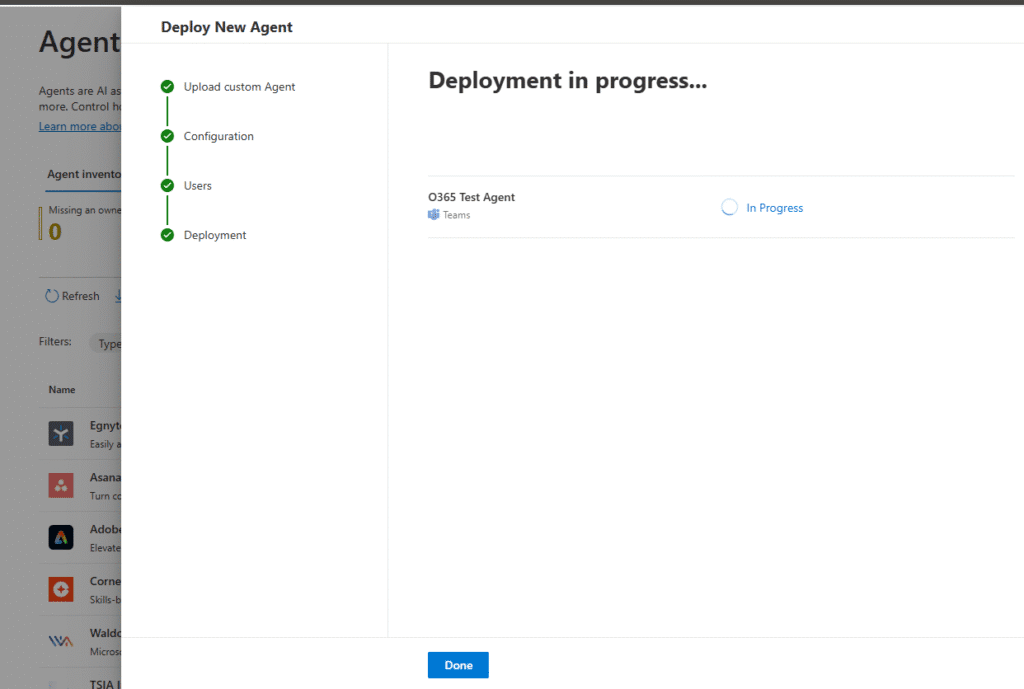The image size is (1024, 689).
Task: Click the Deployment step checkmark icon
Action: pyautogui.click(x=167, y=235)
